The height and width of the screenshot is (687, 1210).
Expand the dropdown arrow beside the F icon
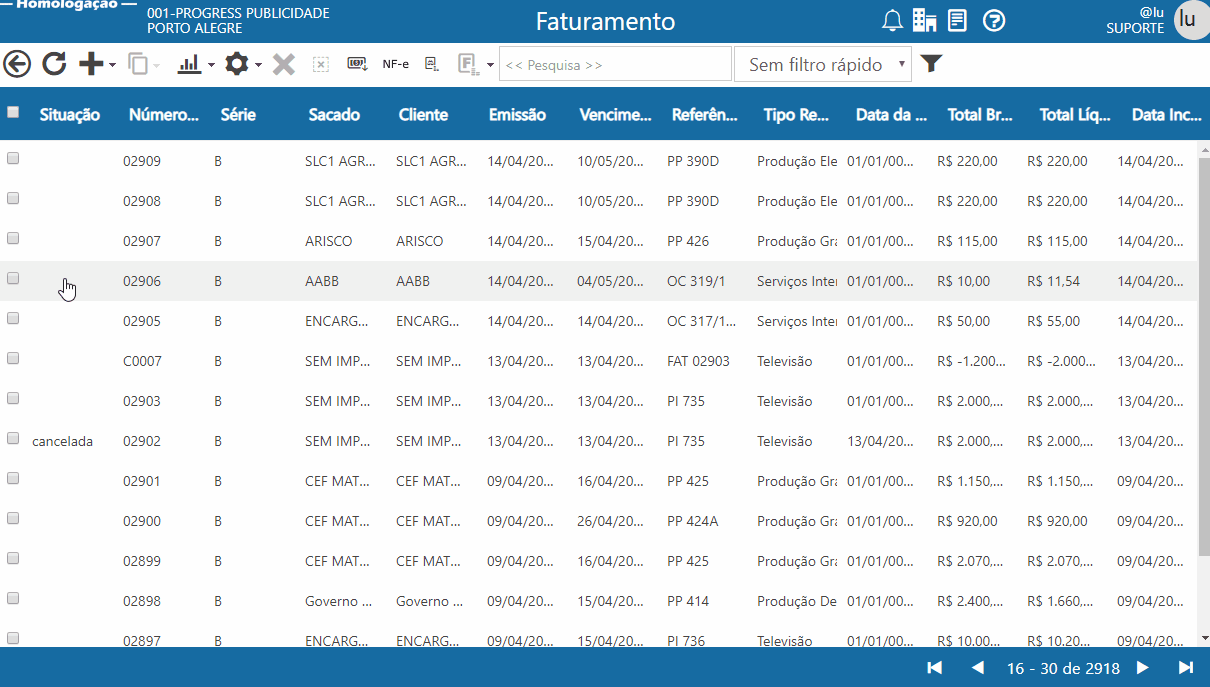pos(490,65)
